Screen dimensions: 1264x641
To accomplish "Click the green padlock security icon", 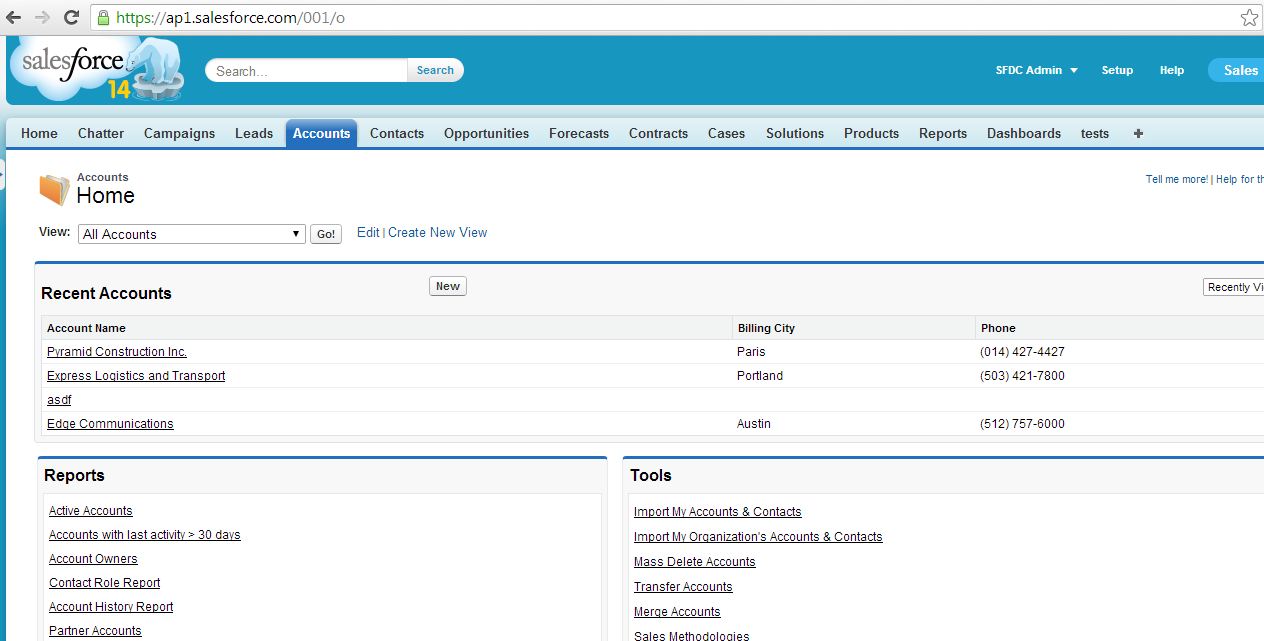I will tap(102, 18).
